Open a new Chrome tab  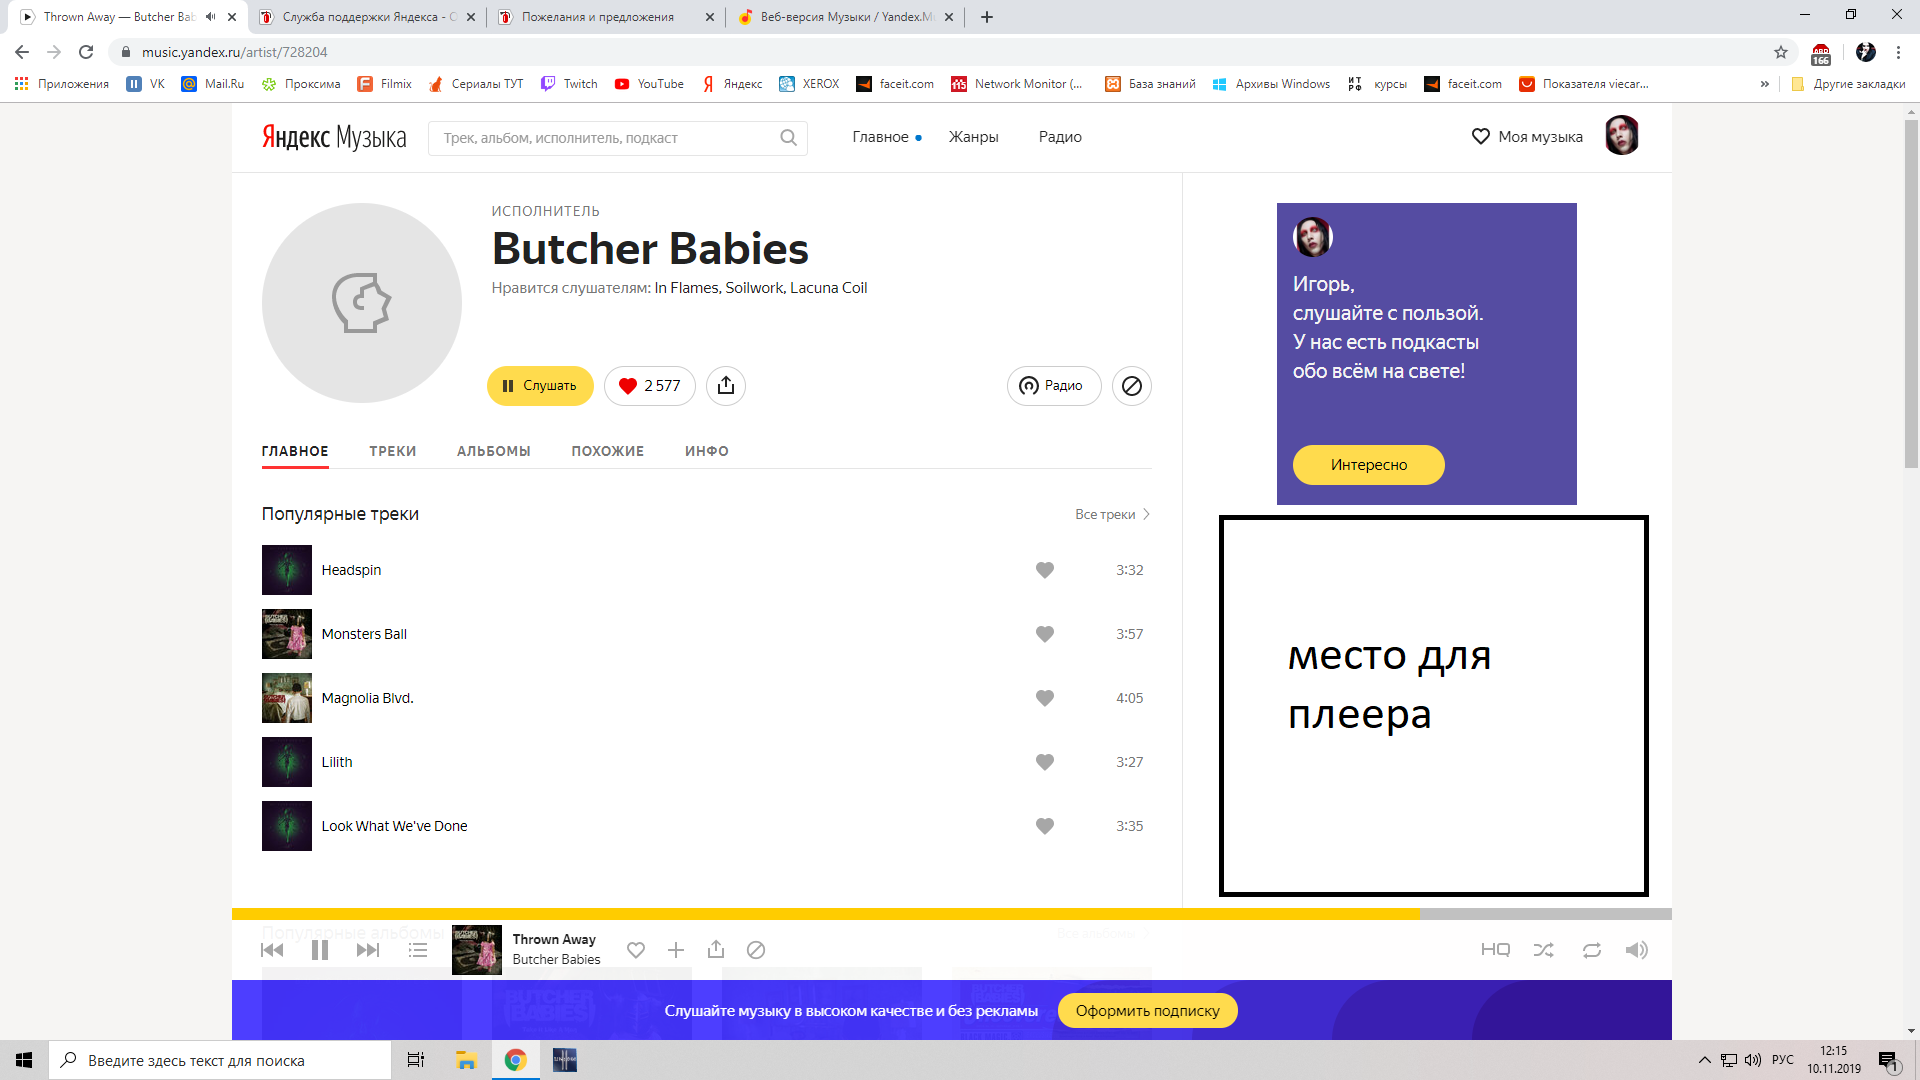pos(987,17)
